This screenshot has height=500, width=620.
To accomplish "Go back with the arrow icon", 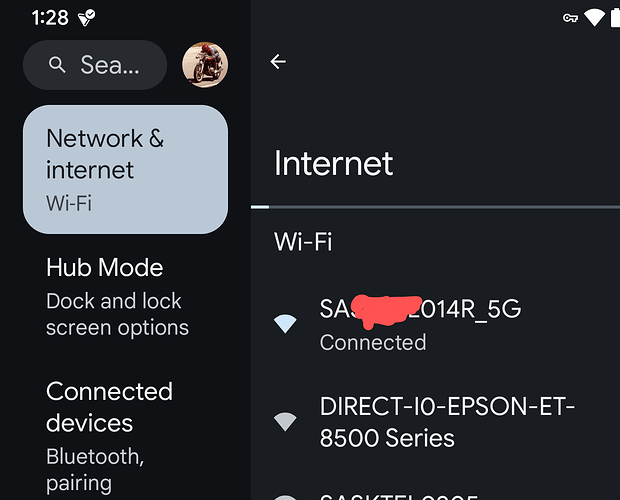I will pyautogui.click(x=278, y=62).
